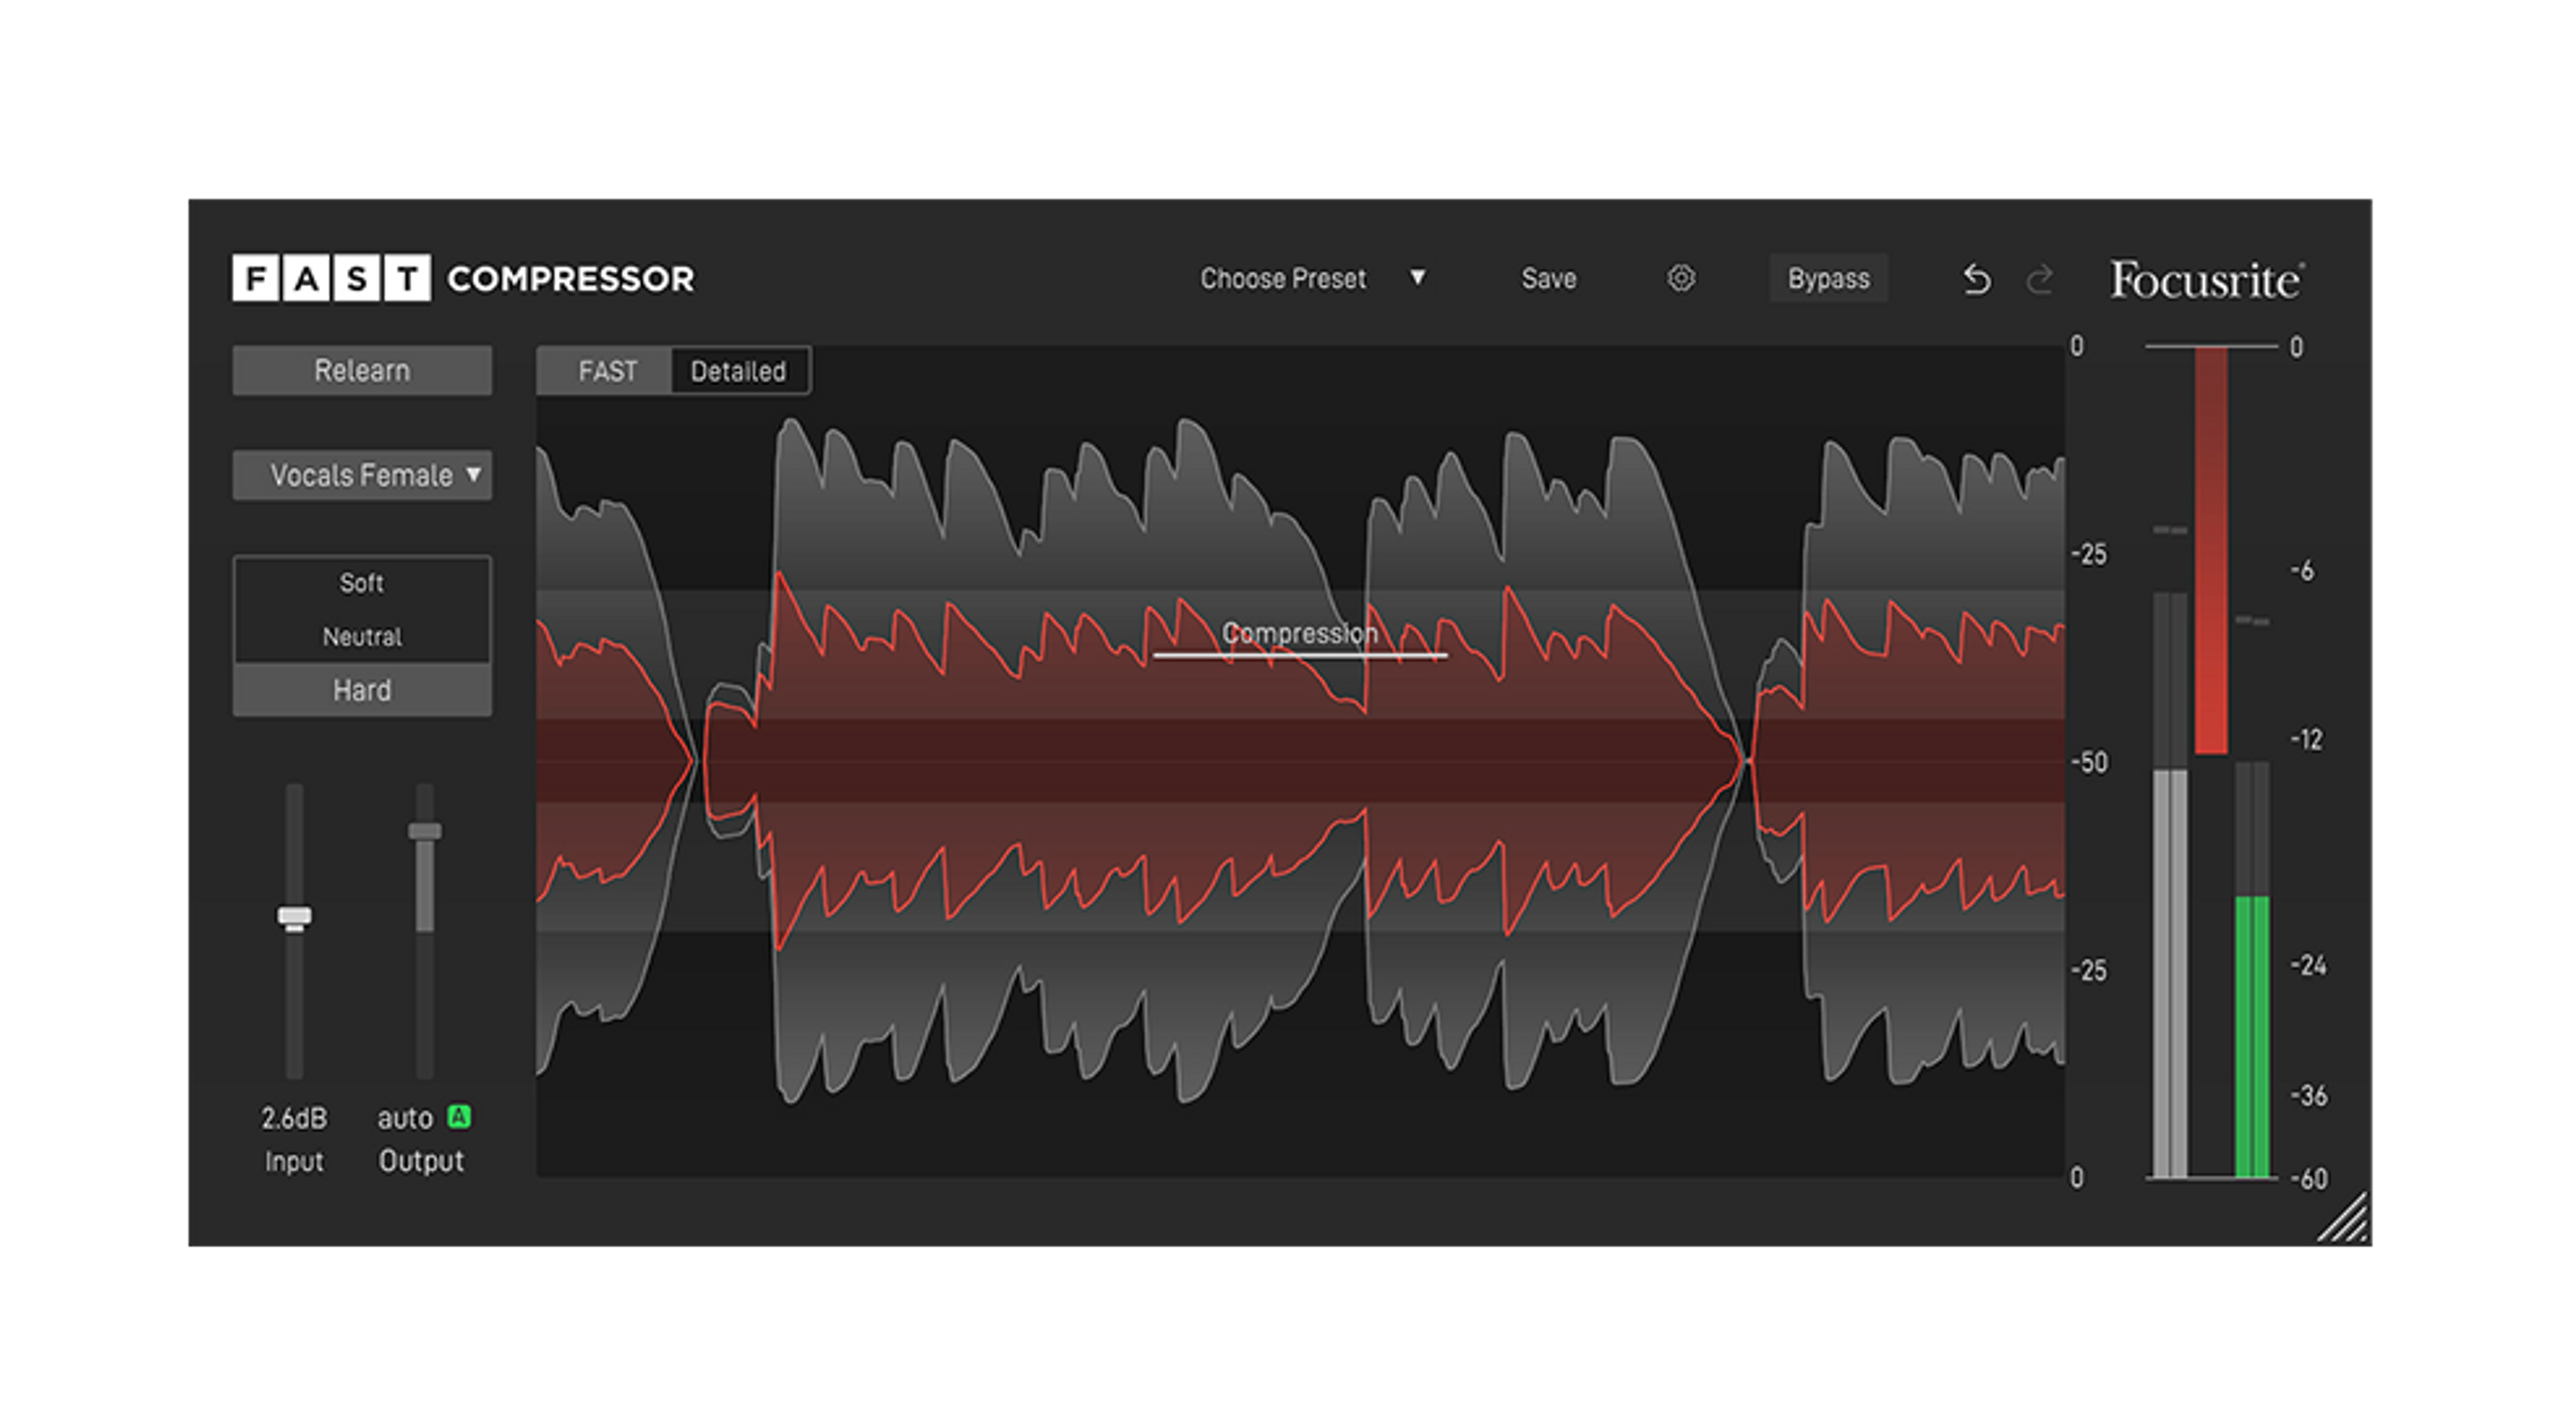The height and width of the screenshot is (1411, 2560).
Task: Click the Output gain slider handle
Action: (424, 831)
